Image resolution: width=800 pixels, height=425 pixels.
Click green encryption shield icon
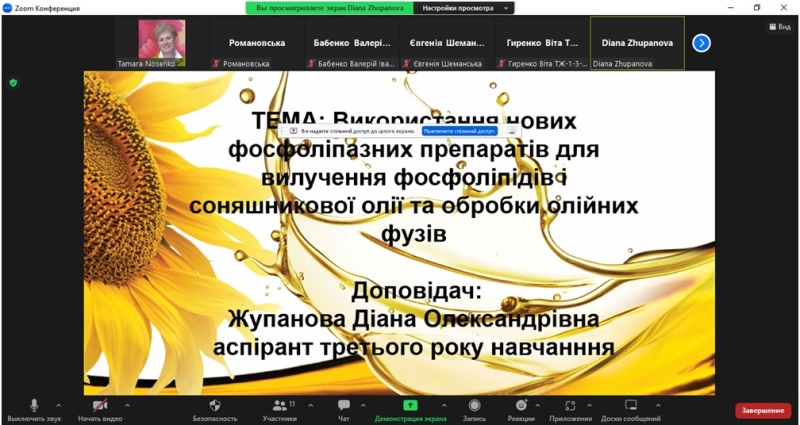[x=13, y=83]
